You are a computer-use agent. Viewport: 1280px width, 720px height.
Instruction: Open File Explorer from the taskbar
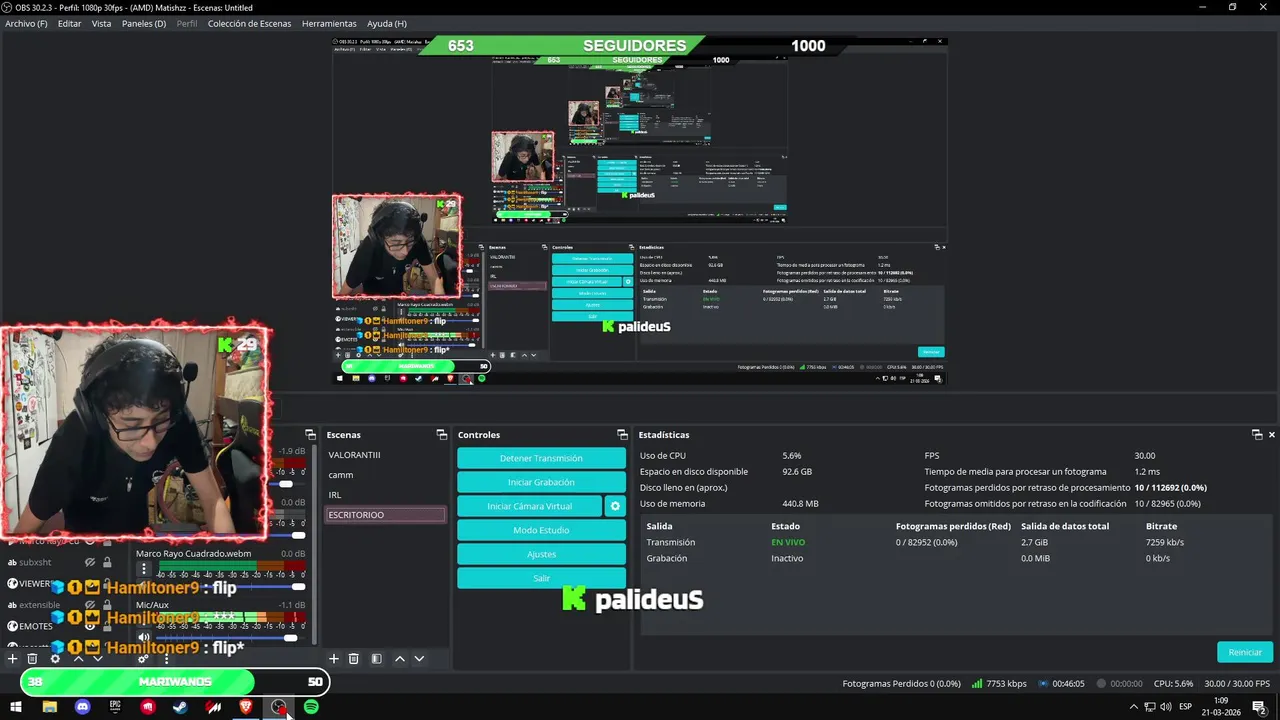49,707
